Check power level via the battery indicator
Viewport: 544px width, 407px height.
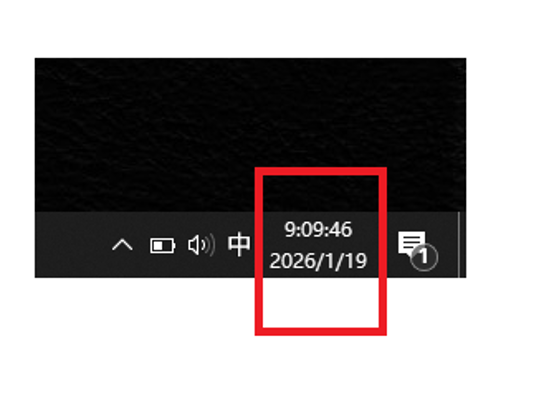[x=162, y=246]
